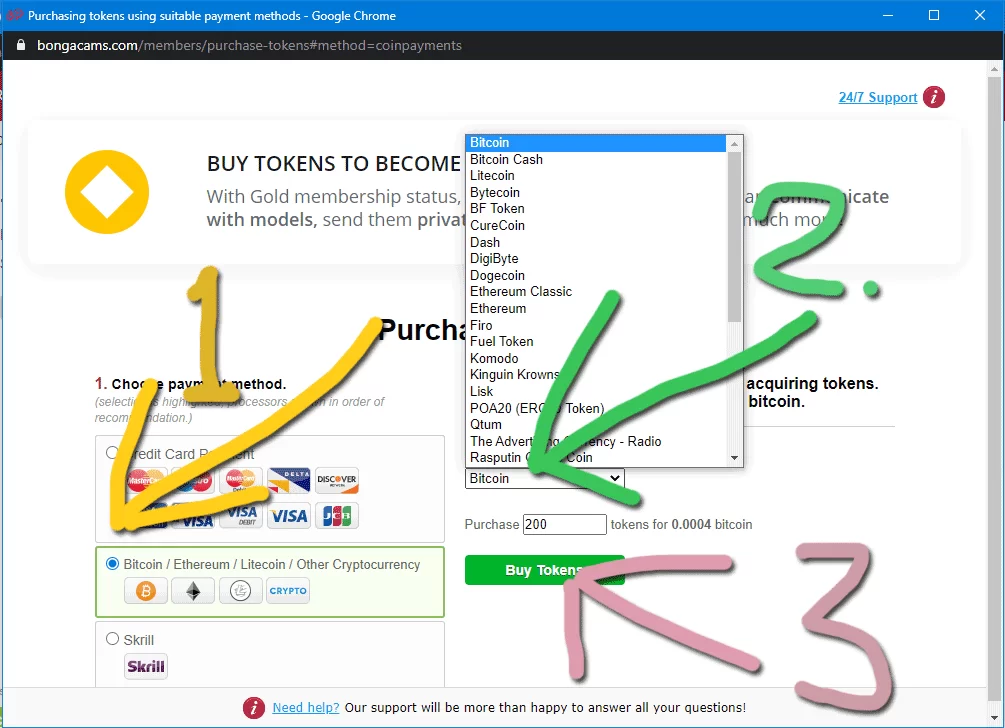Click the JCB card icon
The height and width of the screenshot is (728, 1005).
337,516
